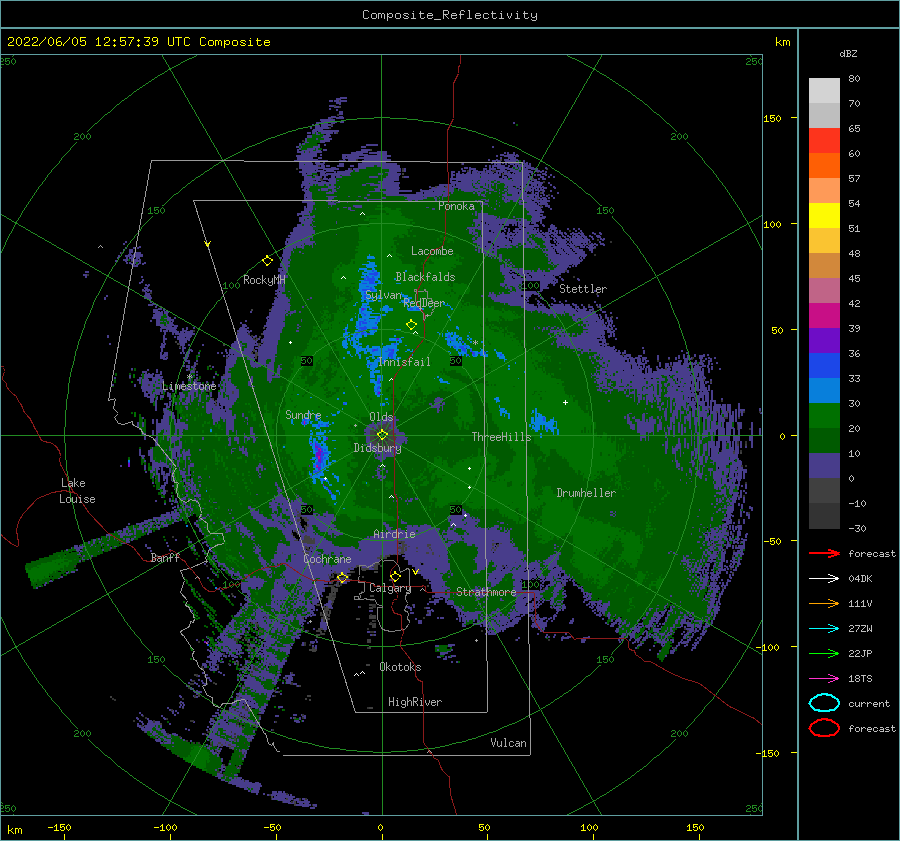
Task: Click the Strathmore city label
Action: (x=486, y=592)
